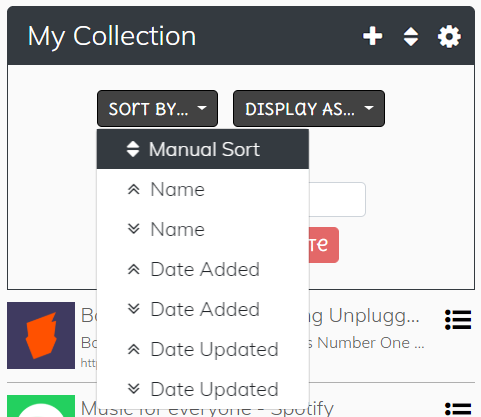Open the SORT BY... dropdown
The image size is (481, 417).
(157, 108)
